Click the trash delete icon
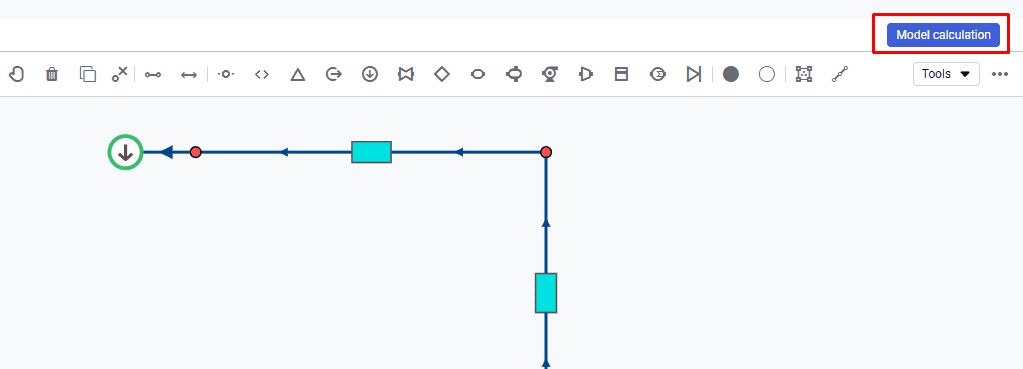The image size is (1023, 369). [52, 74]
